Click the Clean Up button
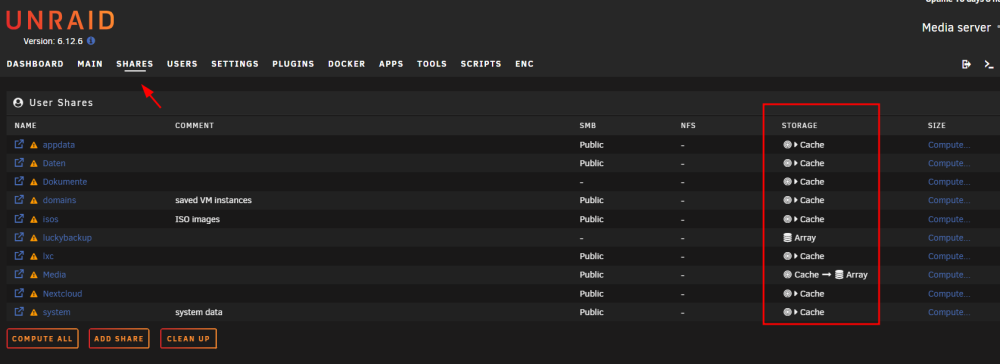 (188, 339)
